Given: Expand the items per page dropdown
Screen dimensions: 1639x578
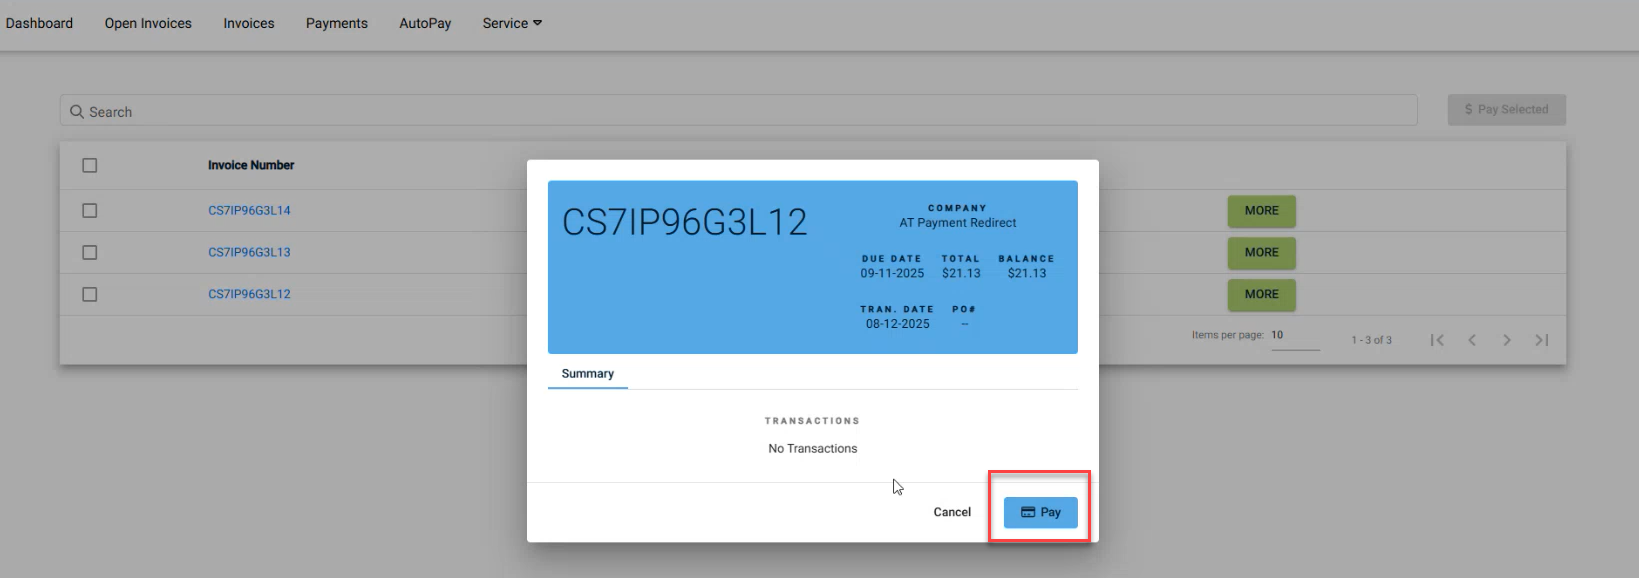Looking at the screenshot, I should [1294, 336].
